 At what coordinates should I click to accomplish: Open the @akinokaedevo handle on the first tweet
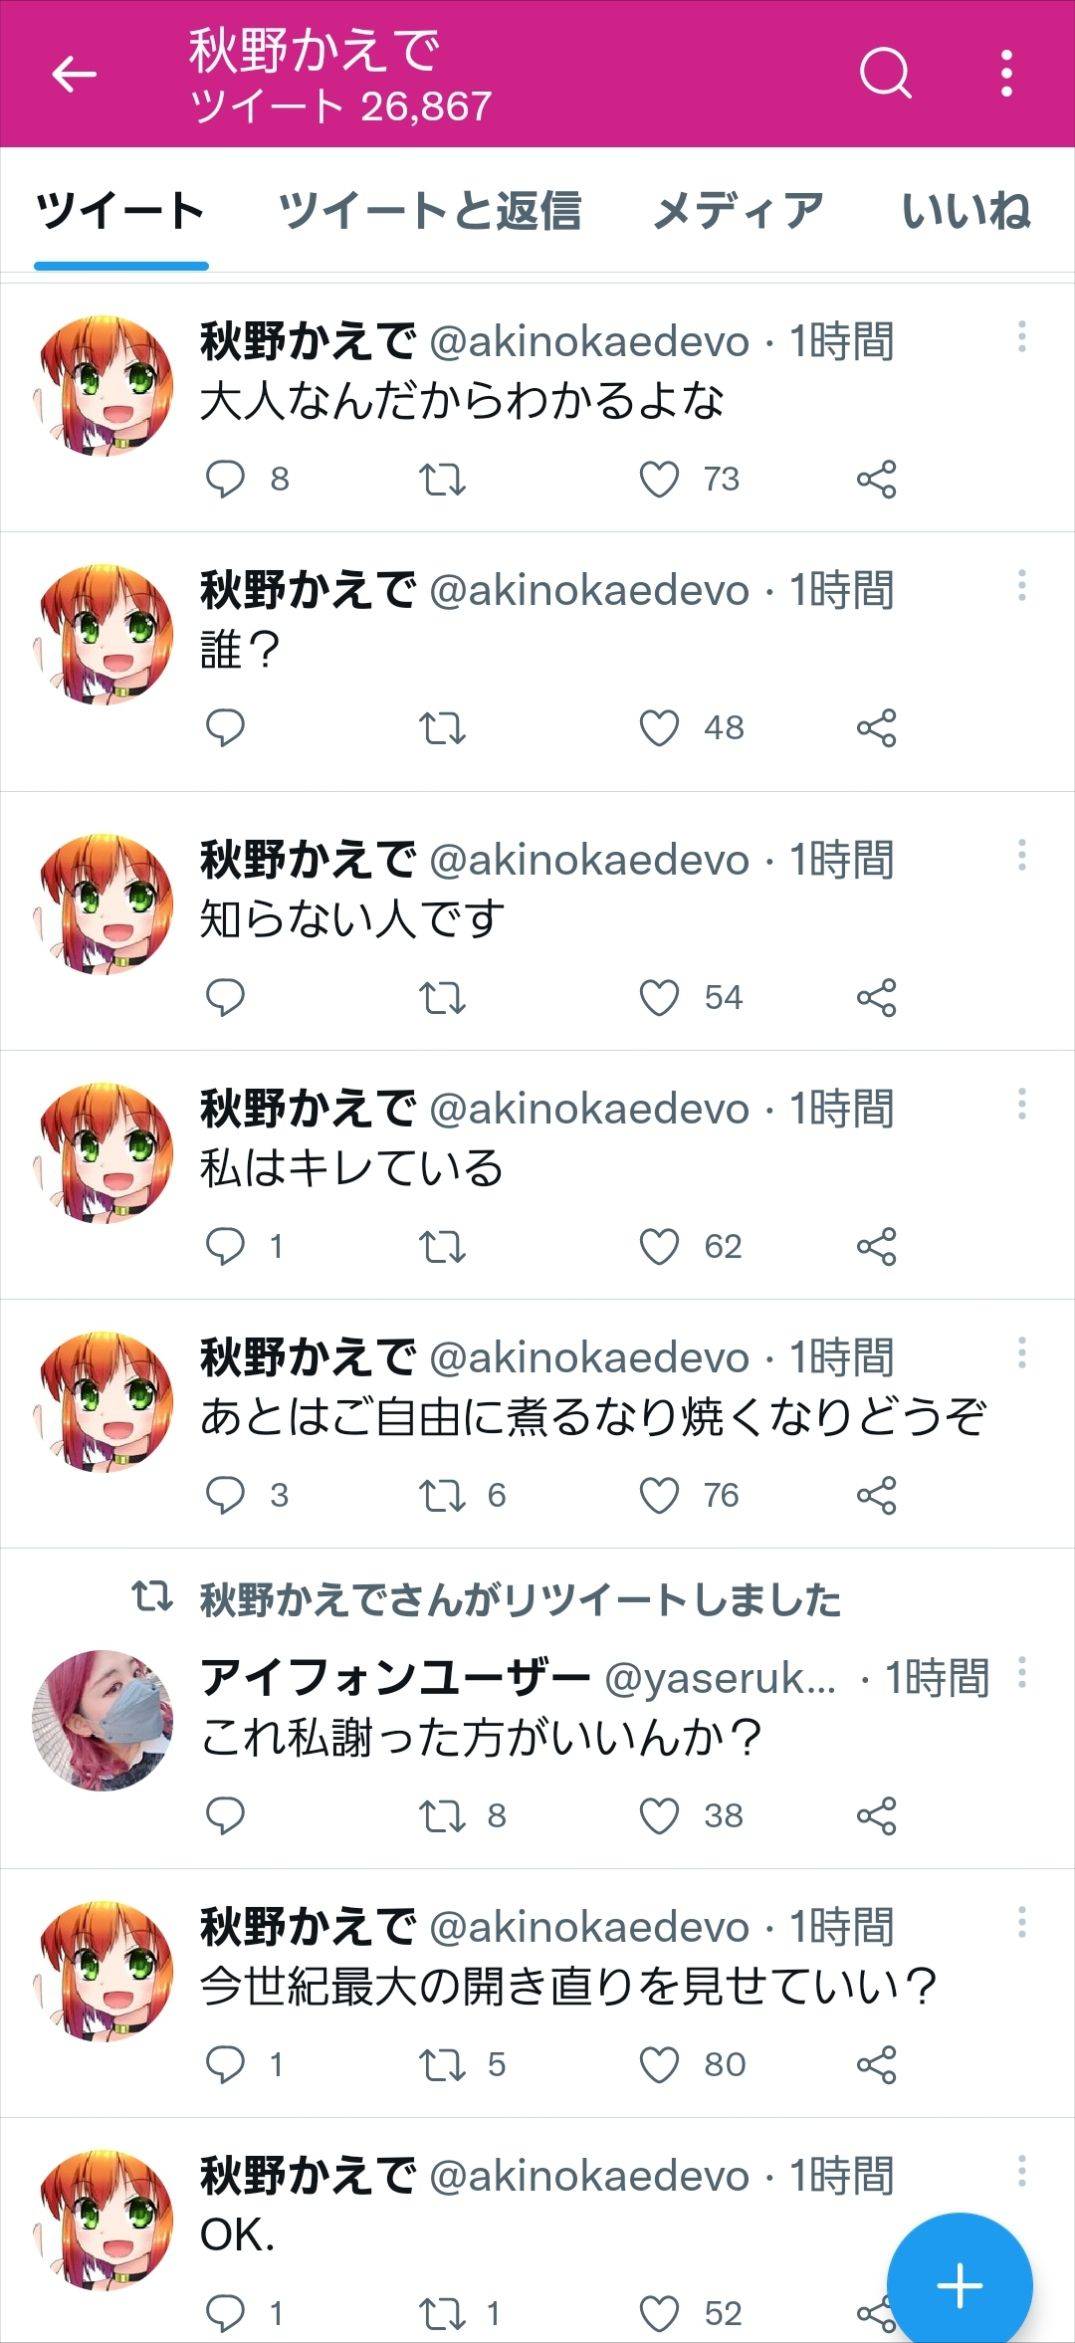589,342
